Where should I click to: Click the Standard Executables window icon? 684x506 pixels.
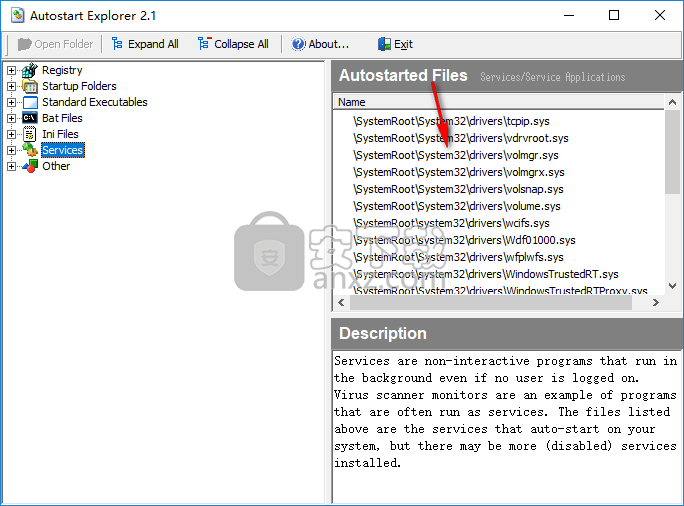click(x=30, y=102)
